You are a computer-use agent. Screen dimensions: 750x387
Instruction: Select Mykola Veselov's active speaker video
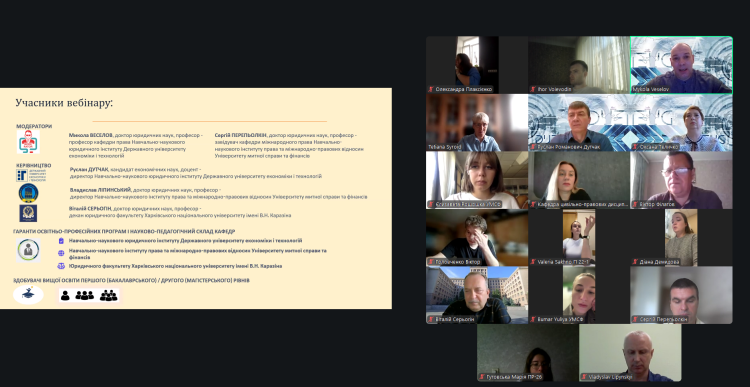681,65
